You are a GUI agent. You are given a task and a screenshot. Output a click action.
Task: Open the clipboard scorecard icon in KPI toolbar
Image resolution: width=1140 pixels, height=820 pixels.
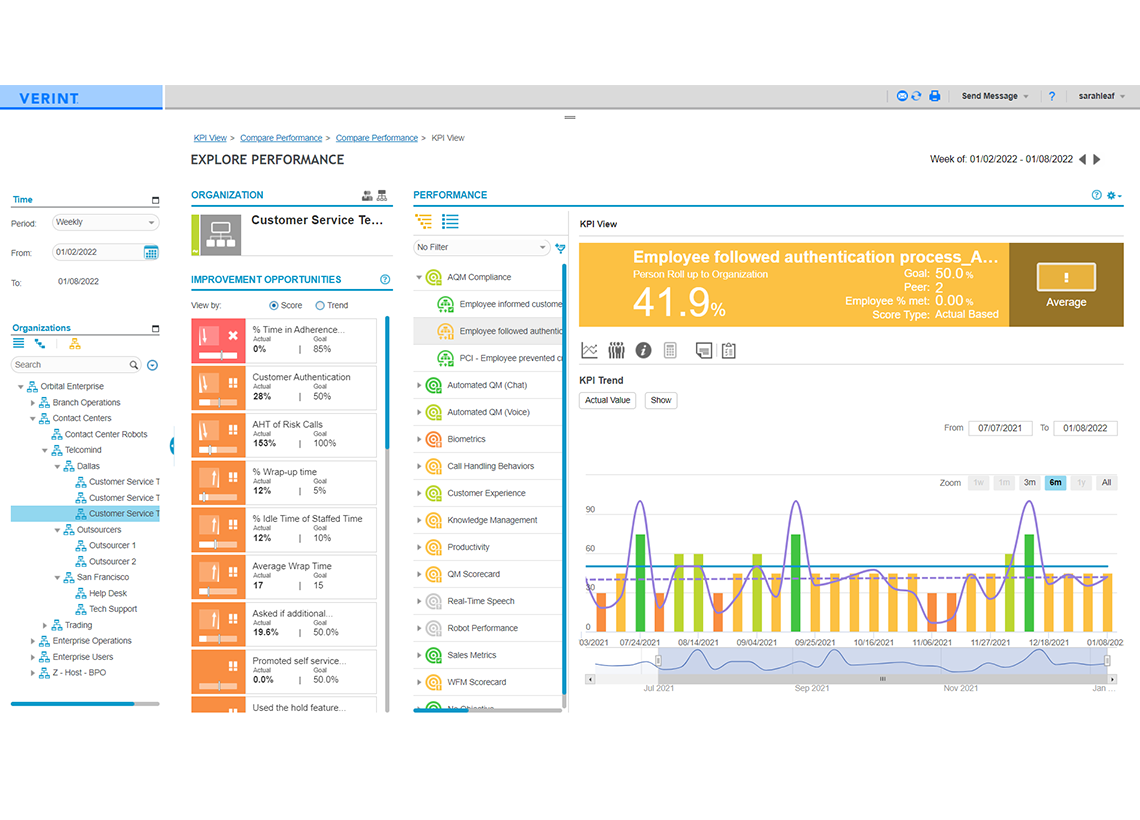[728, 350]
